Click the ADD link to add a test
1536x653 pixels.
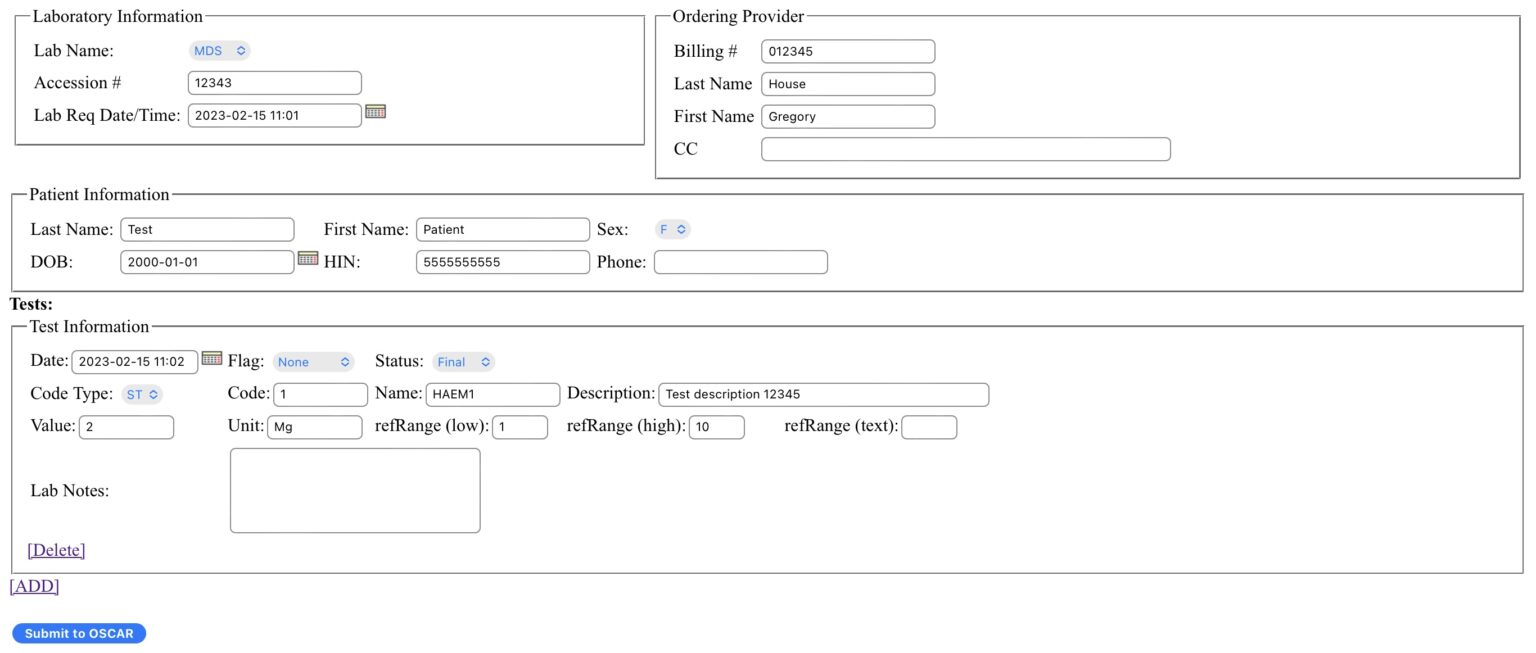click(34, 586)
